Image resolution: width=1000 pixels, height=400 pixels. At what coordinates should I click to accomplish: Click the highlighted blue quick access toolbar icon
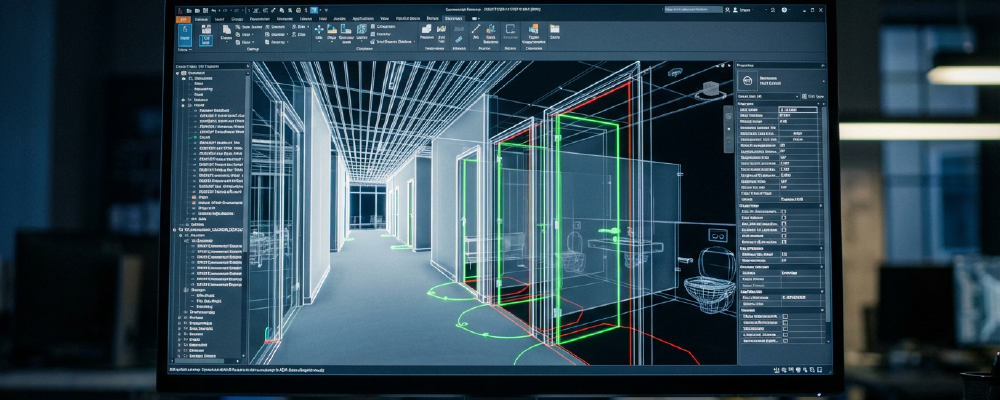pos(314,10)
